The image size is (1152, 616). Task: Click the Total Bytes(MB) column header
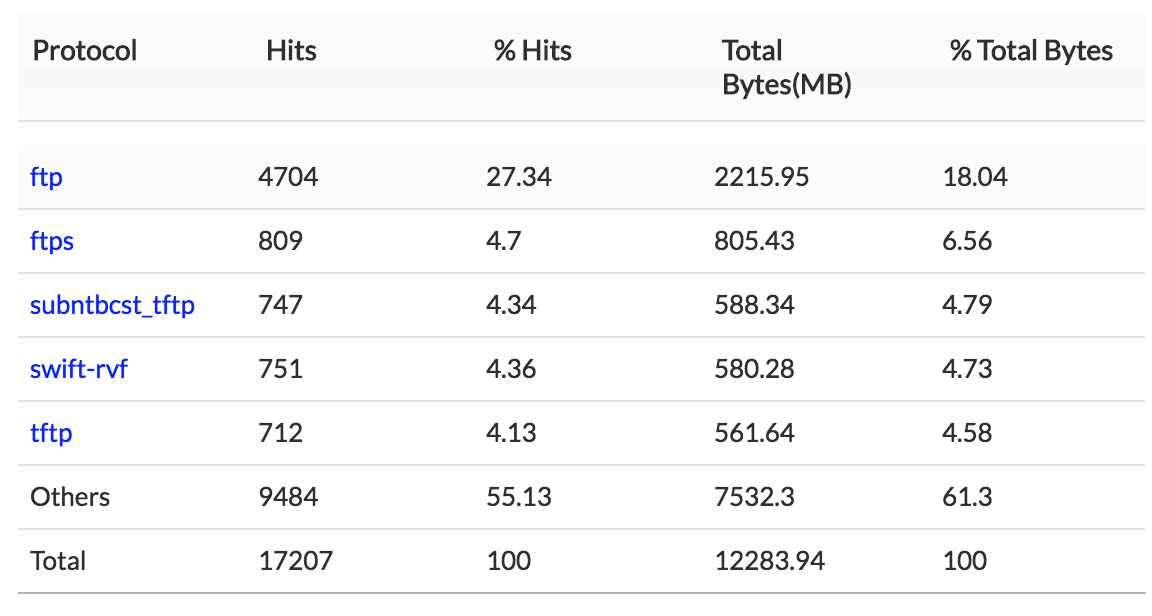pos(786,68)
